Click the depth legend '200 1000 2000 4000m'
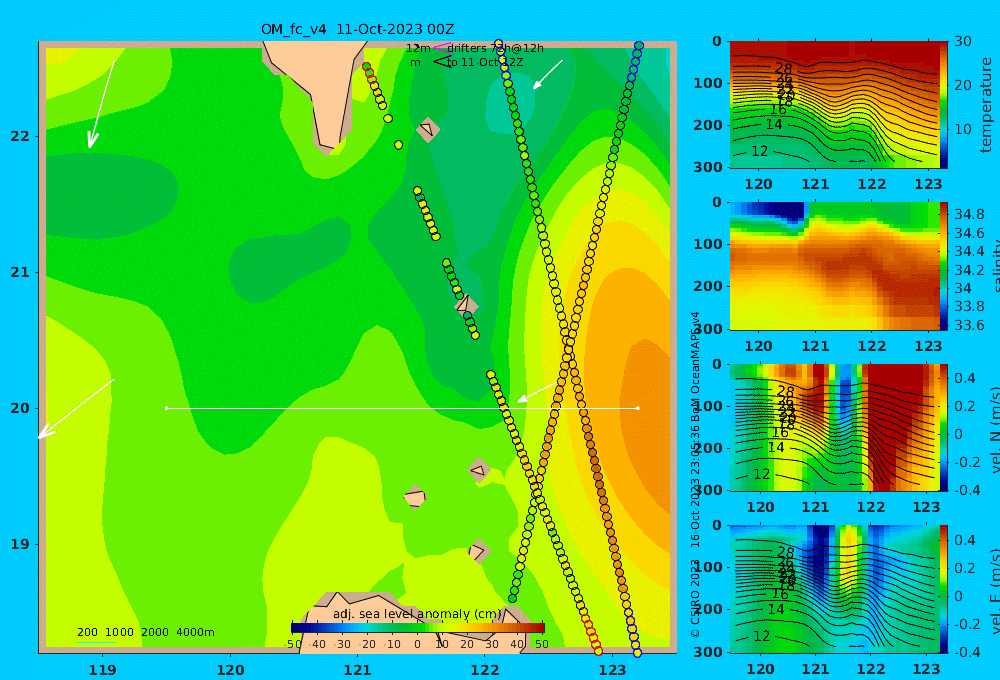Screen dimensions: 1000x680 click(x=146, y=632)
